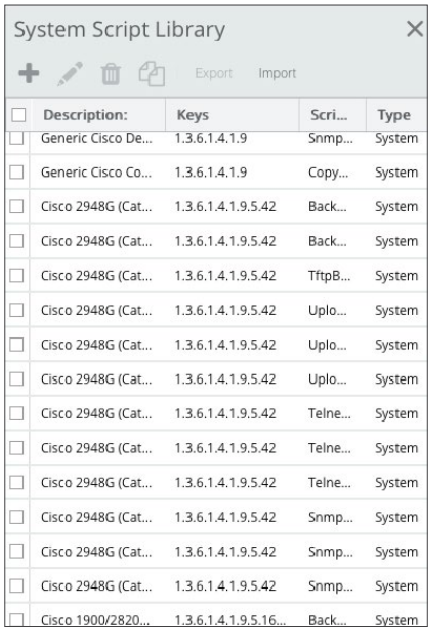The width and height of the screenshot is (432, 631).
Task: Click the copy script icon
Action: click(x=152, y=74)
